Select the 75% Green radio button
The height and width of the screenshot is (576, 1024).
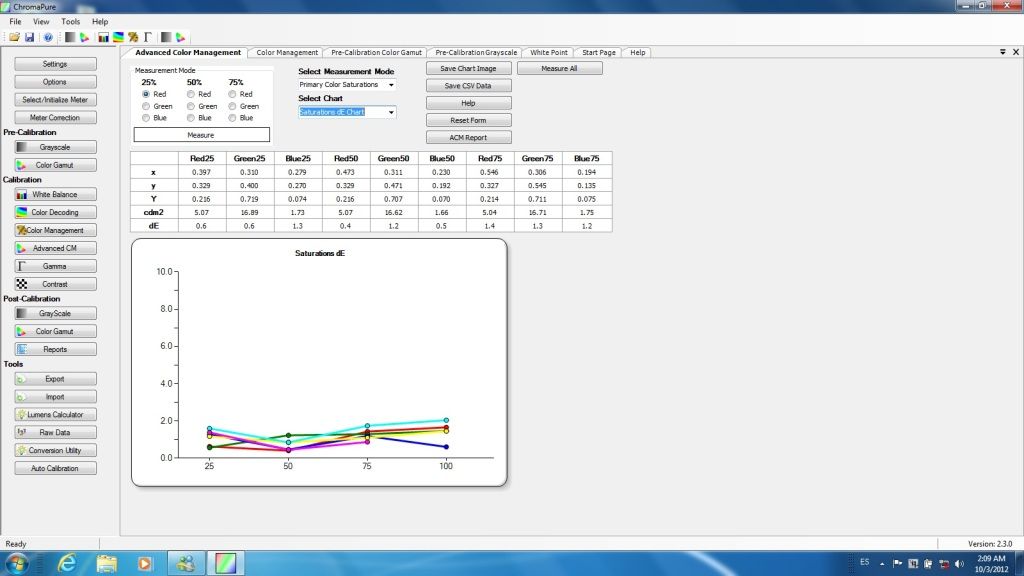click(x=232, y=106)
